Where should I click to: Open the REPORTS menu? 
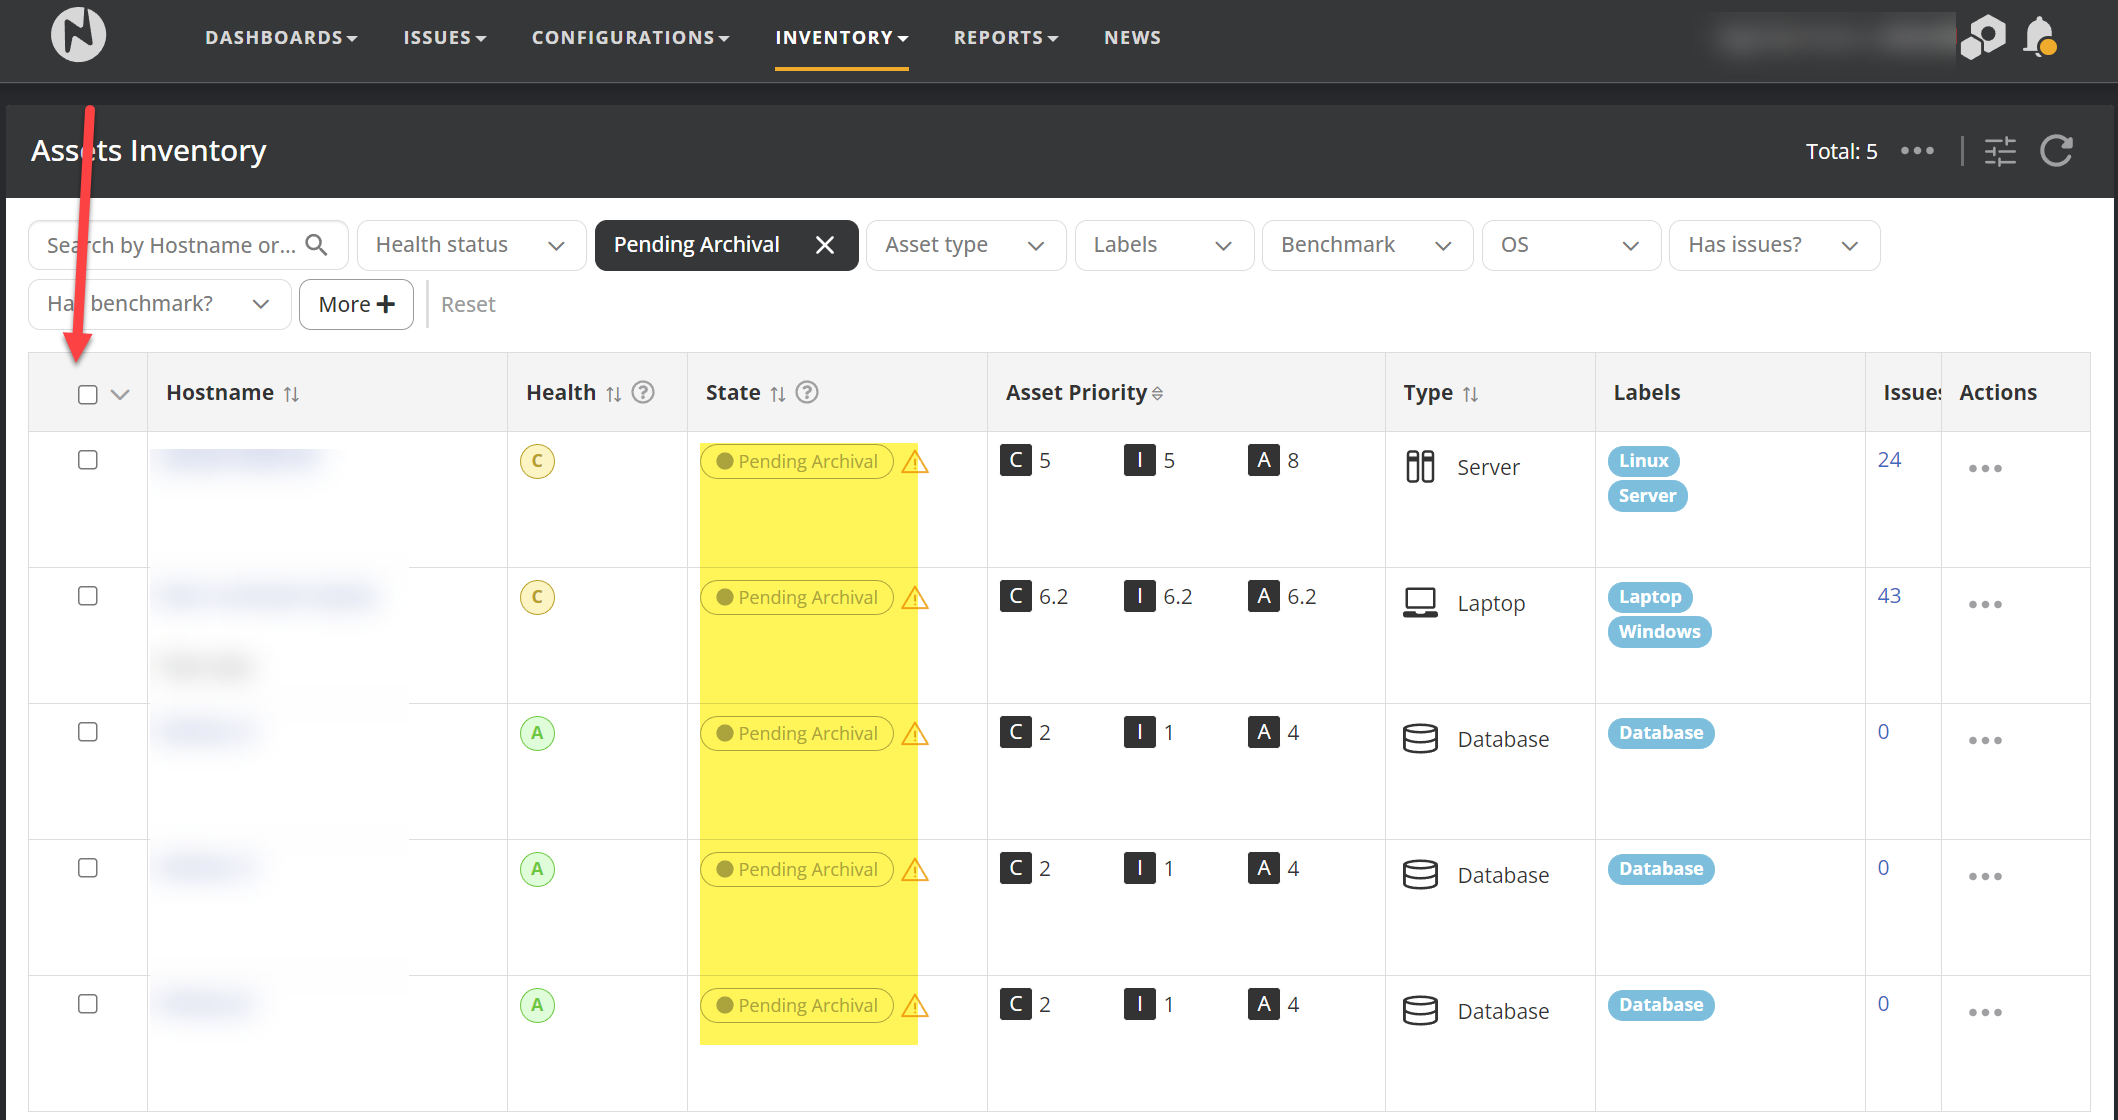tap(1005, 38)
